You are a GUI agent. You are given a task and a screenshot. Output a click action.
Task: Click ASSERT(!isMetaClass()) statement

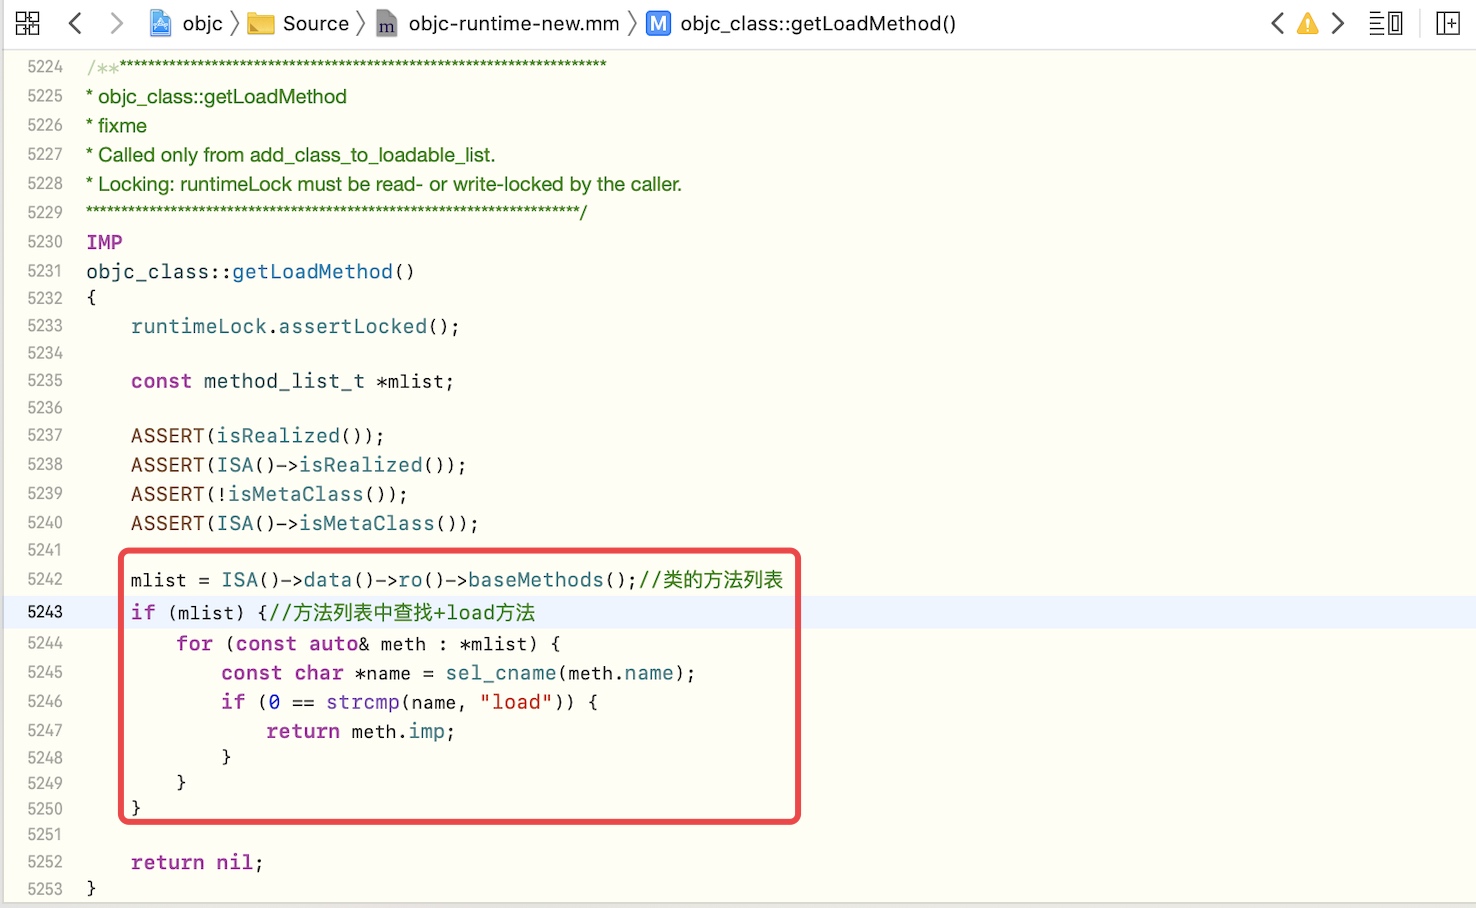point(269,494)
